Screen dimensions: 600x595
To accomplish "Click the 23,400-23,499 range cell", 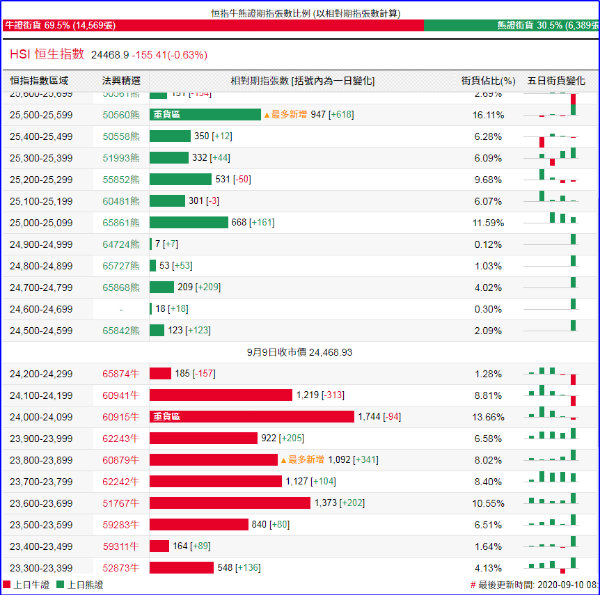I will coord(41,546).
